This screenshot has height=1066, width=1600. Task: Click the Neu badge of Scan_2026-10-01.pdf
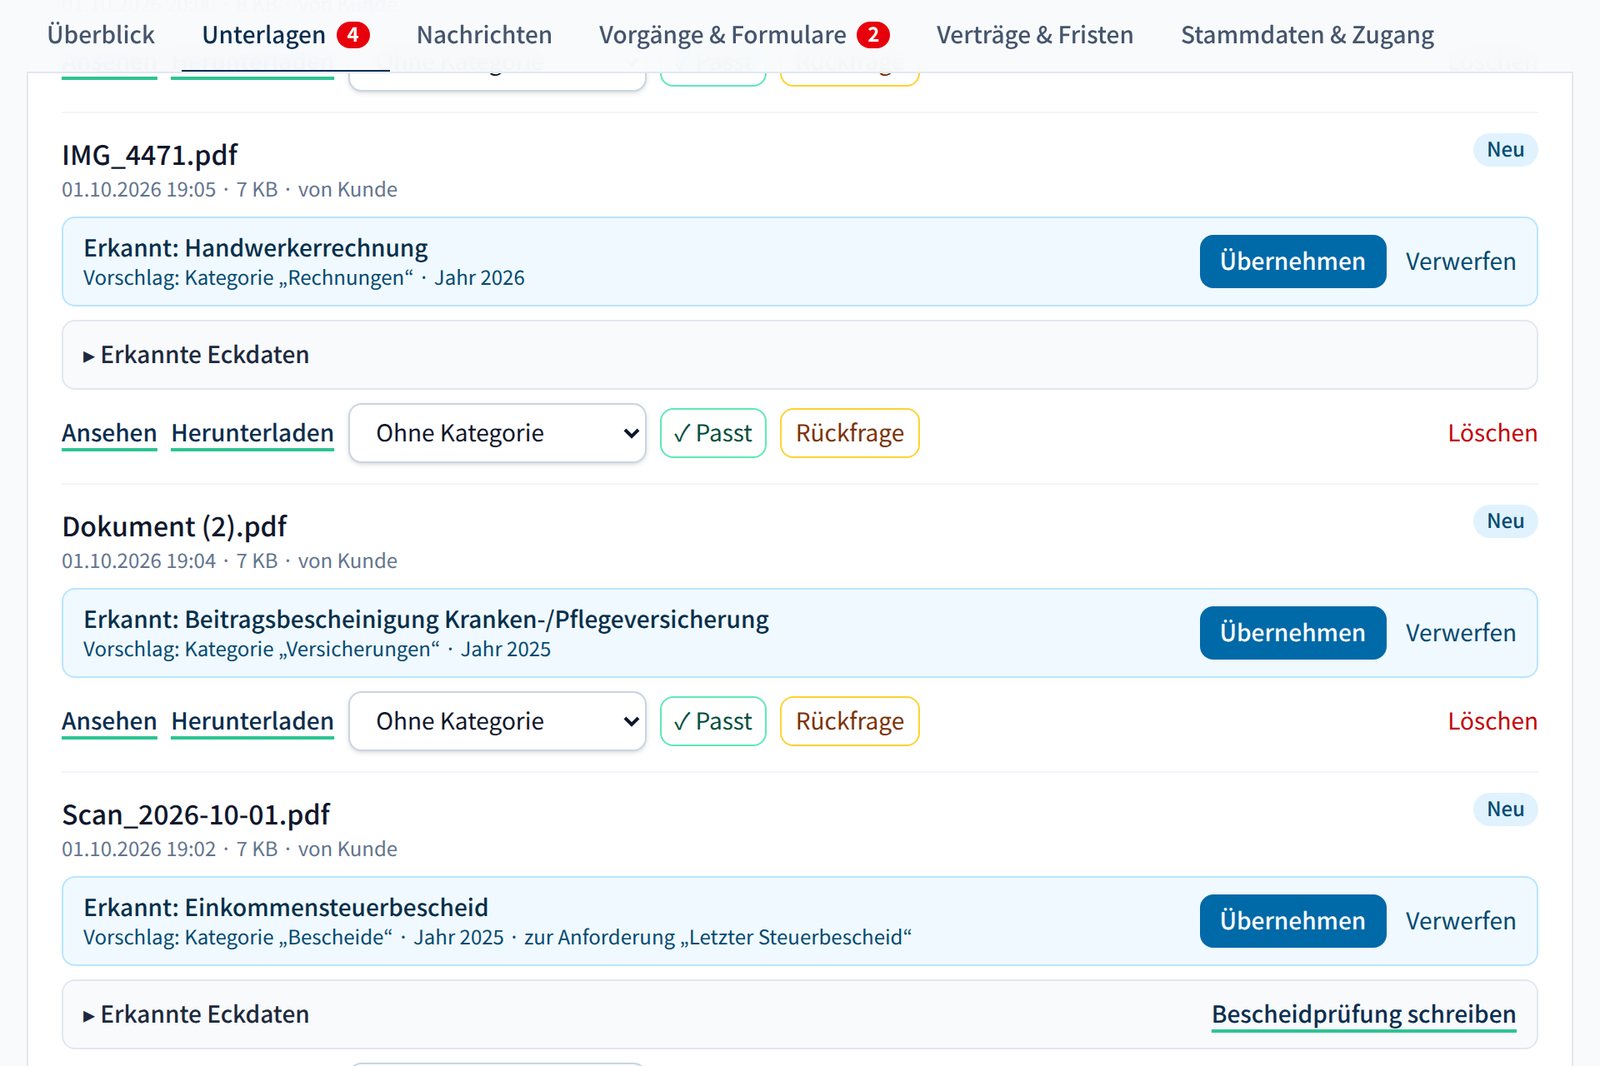[1505, 809]
